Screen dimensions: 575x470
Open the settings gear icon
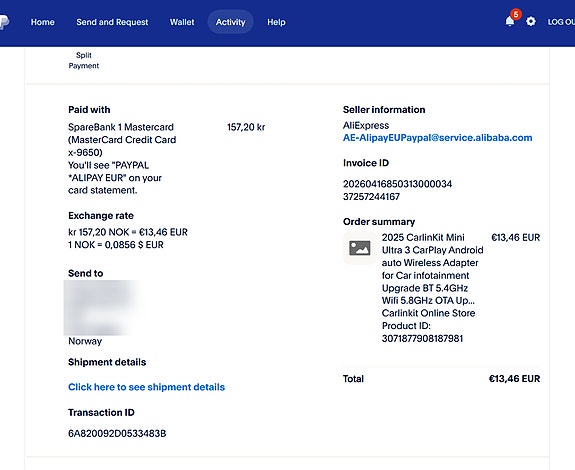(x=531, y=22)
